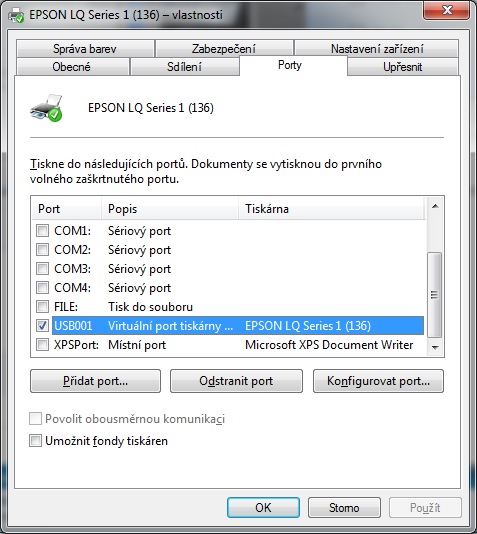Check the FILE: port checkbox
Viewport: 477px width, 534px height.
point(42,307)
